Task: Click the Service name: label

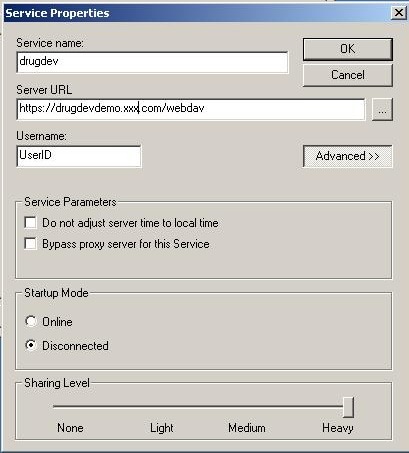Action: (x=50, y=43)
